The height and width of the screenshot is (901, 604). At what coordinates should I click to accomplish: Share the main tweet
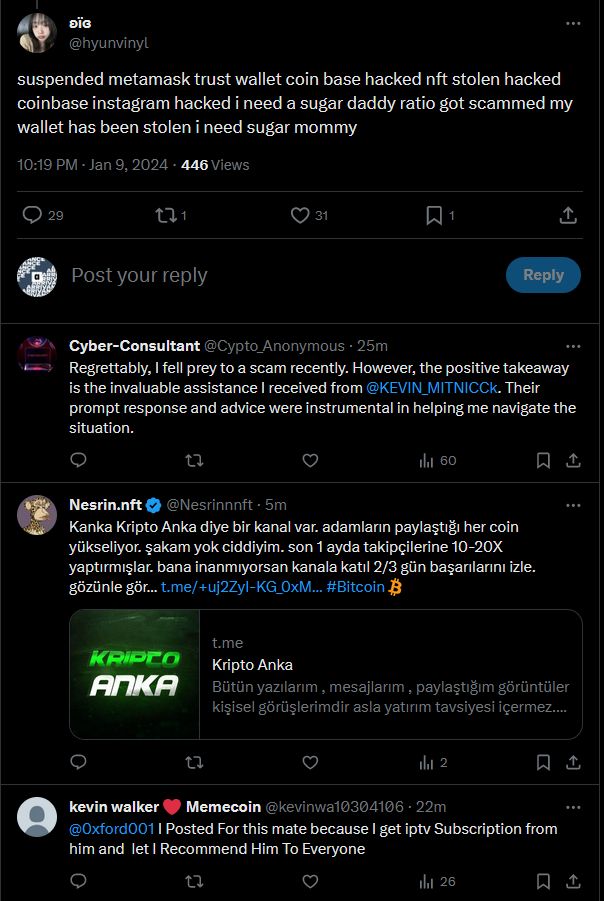[567, 215]
